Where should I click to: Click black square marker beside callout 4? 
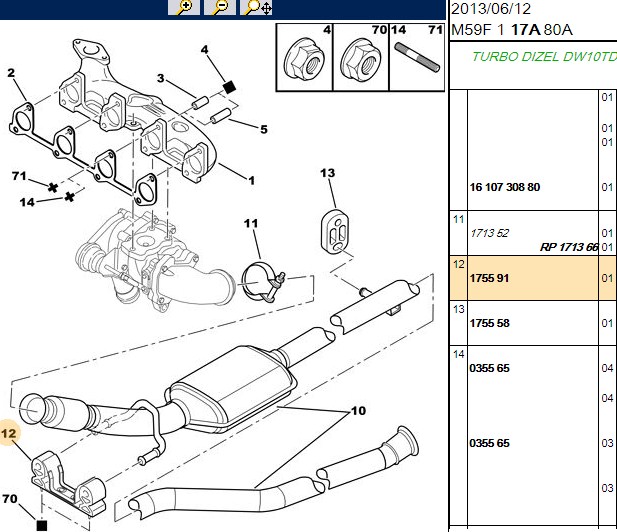coord(229,87)
